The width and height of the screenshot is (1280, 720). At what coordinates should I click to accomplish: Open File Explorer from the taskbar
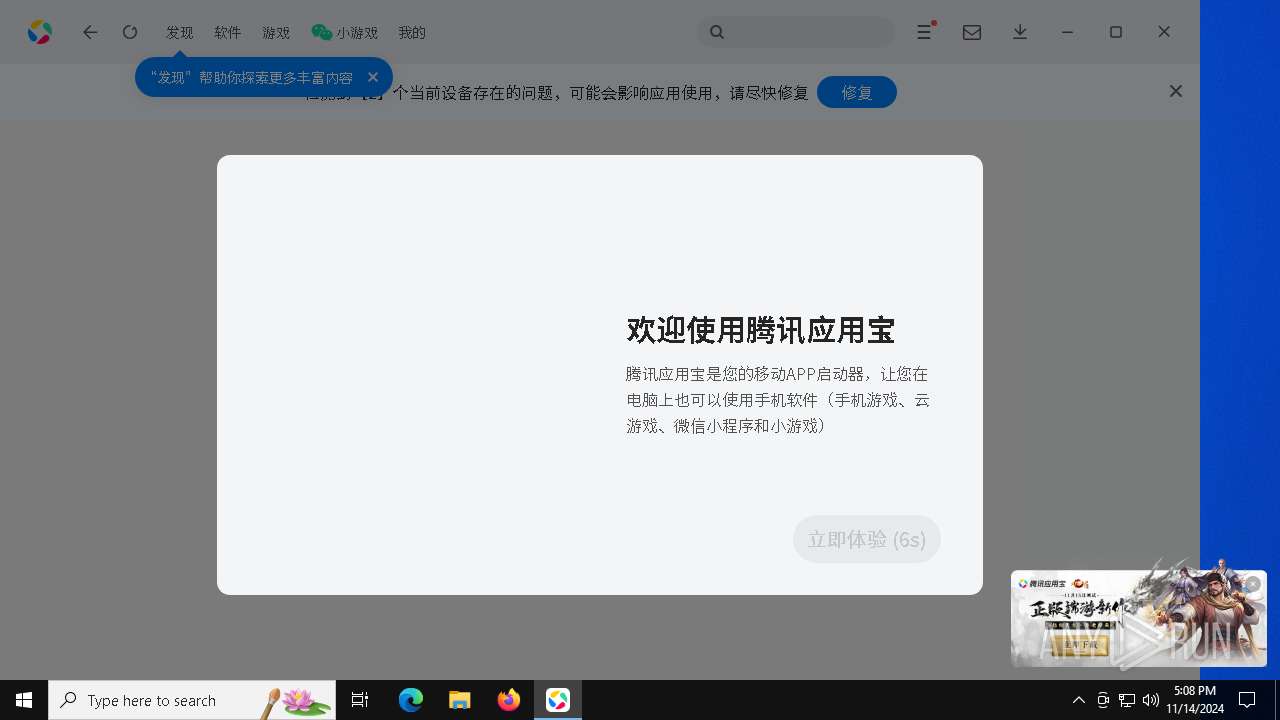[x=460, y=700]
